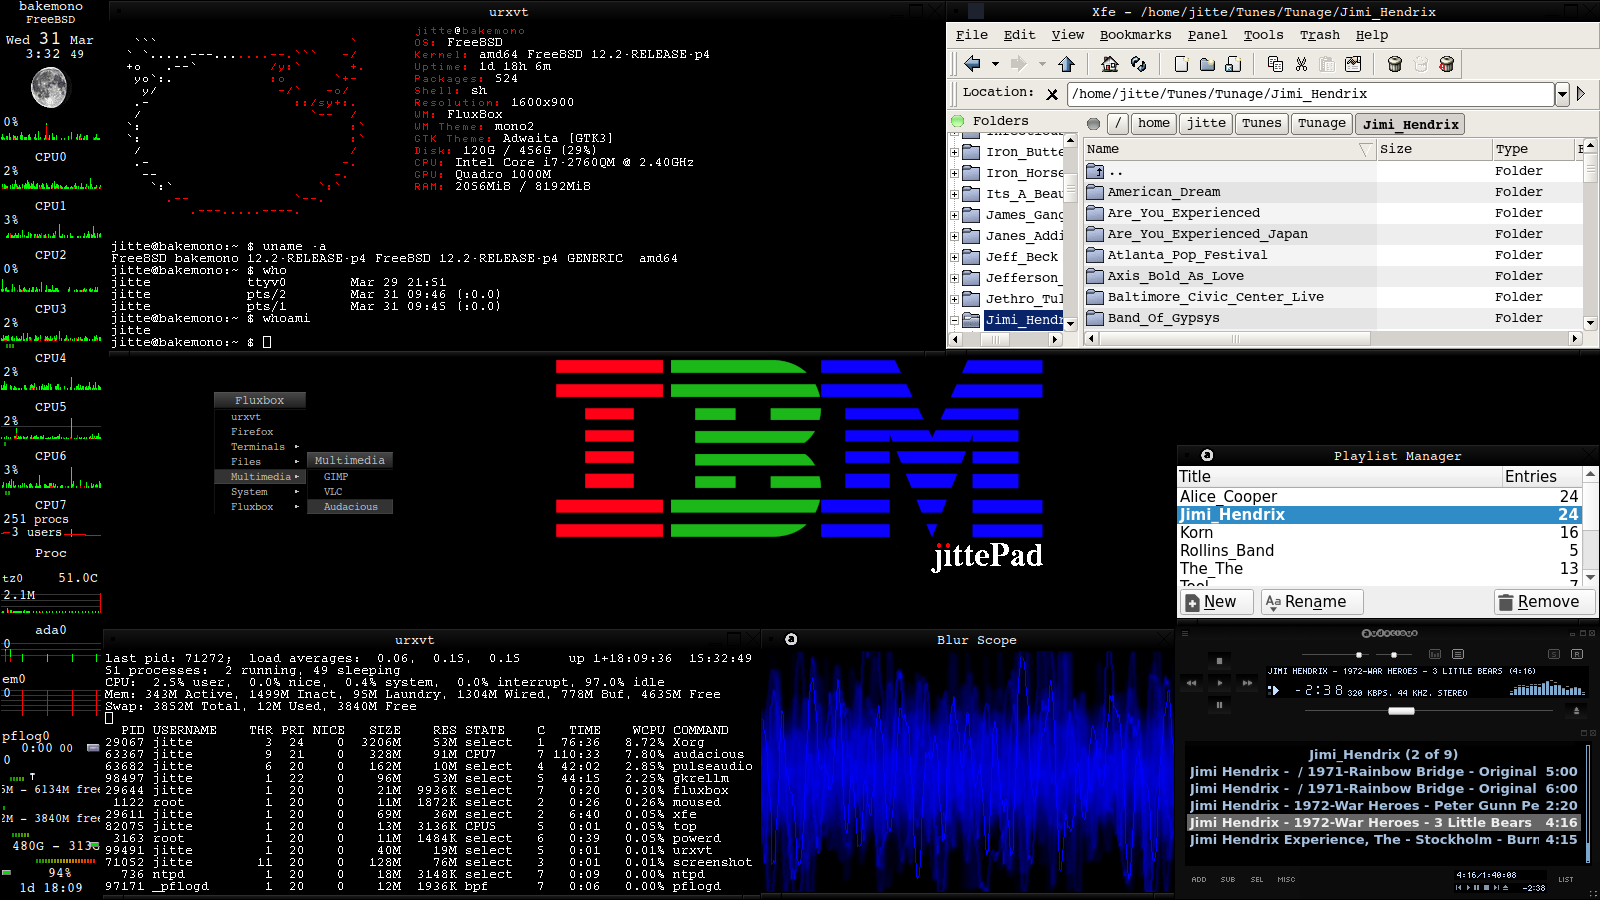The image size is (1600, 900).
Task: Toggle repeat in Audacious
Action: point(1577,654)
